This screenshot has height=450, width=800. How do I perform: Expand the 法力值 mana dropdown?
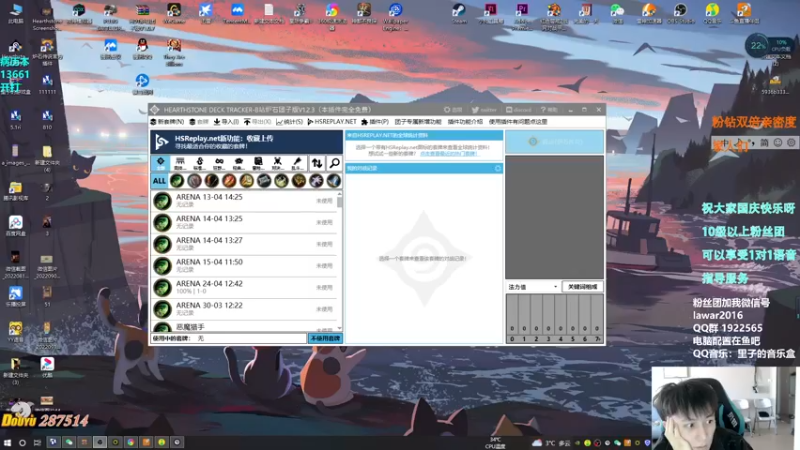(x=533, y=287)
